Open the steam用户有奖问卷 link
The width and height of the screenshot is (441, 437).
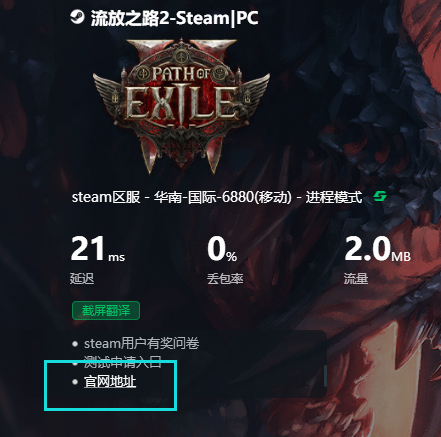[142, 343]
